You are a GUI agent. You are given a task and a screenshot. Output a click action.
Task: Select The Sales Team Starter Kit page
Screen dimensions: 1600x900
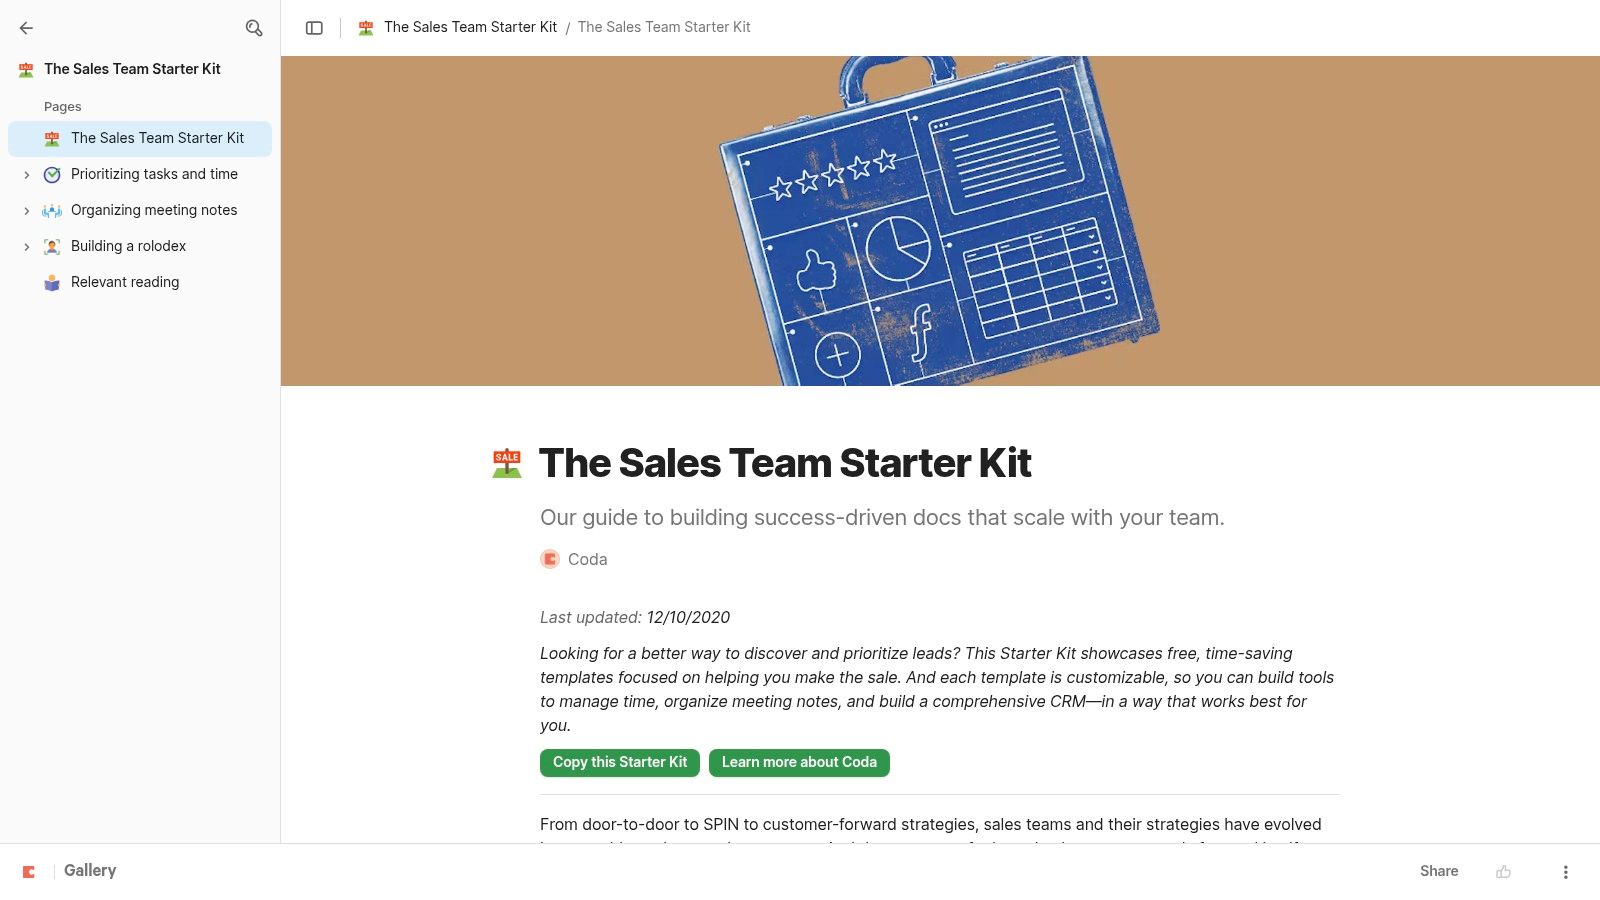[157, 138]
